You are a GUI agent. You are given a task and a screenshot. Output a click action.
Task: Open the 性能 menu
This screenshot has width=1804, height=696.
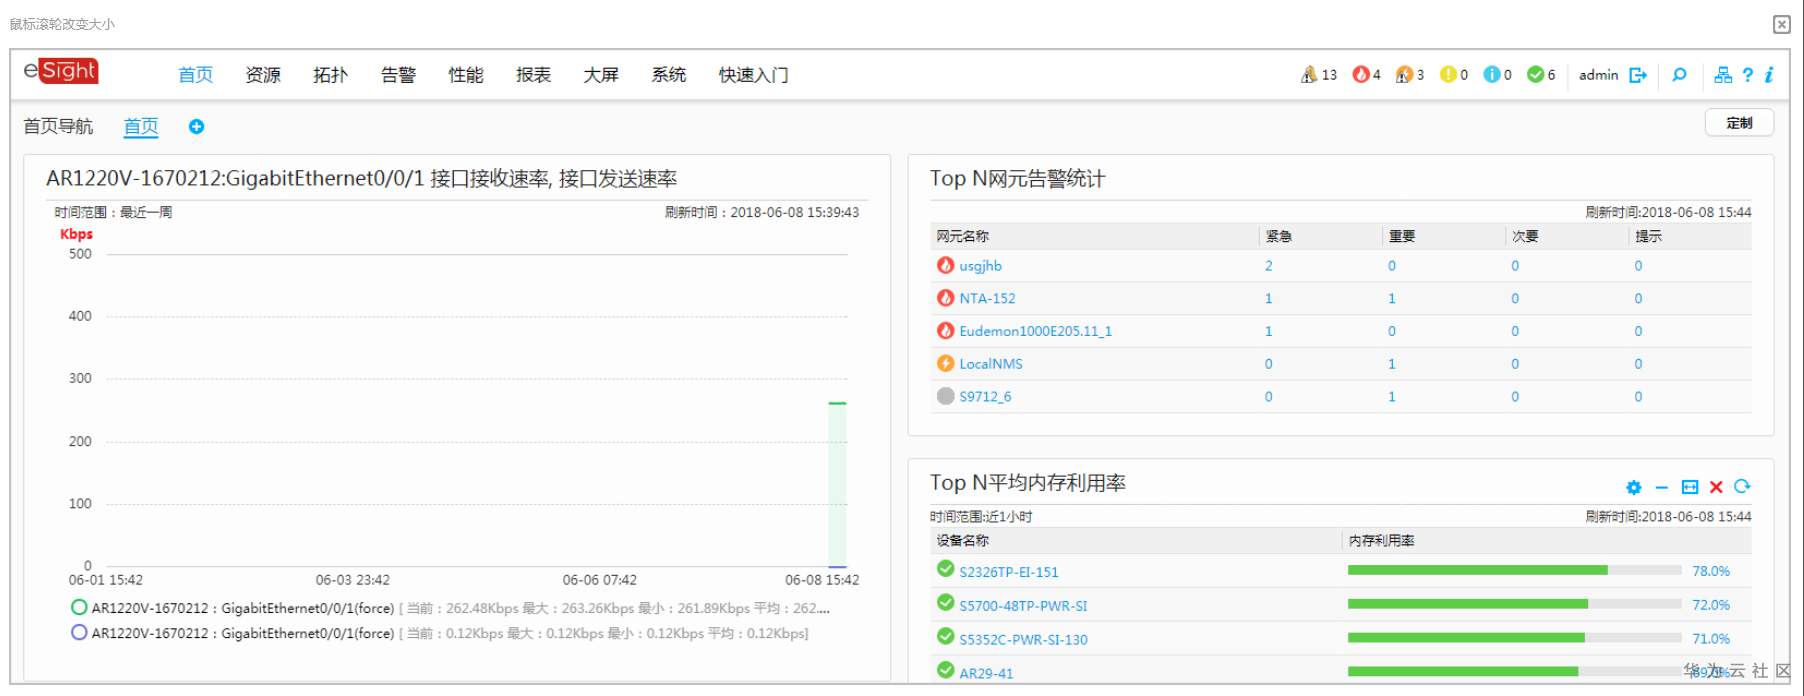466,75
